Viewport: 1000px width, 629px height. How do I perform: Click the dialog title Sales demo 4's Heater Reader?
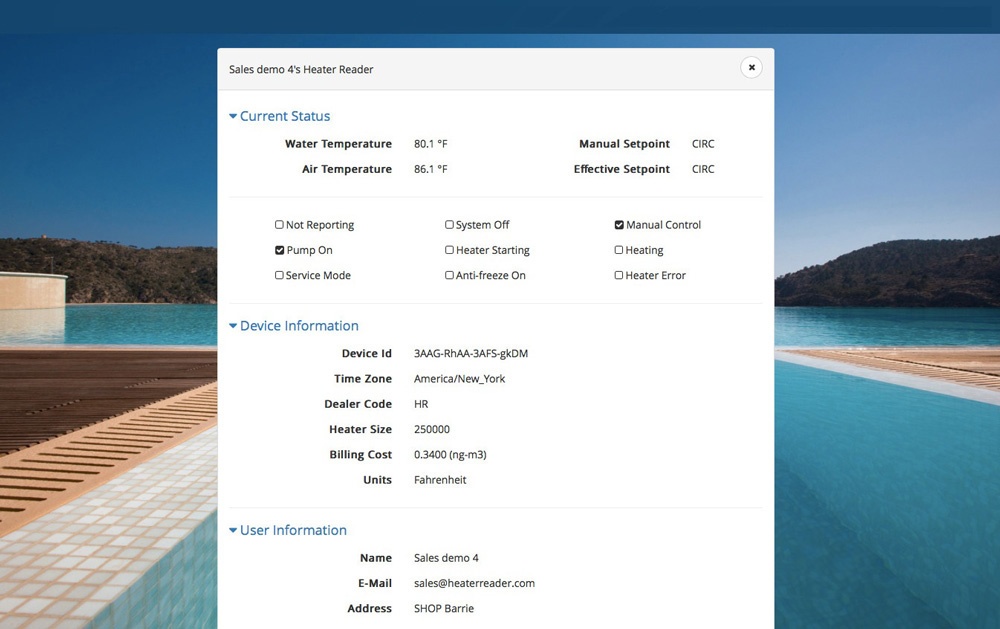coord(301,69)
